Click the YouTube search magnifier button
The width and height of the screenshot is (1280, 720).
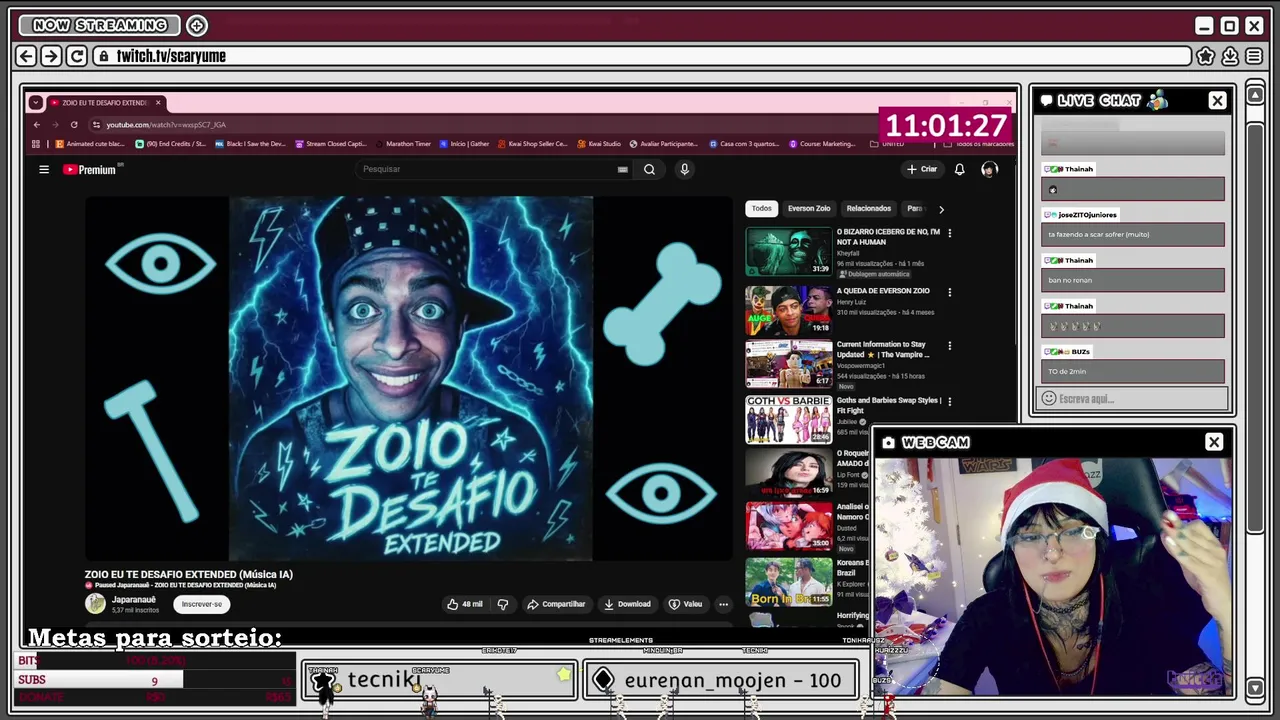pos(649,169)
